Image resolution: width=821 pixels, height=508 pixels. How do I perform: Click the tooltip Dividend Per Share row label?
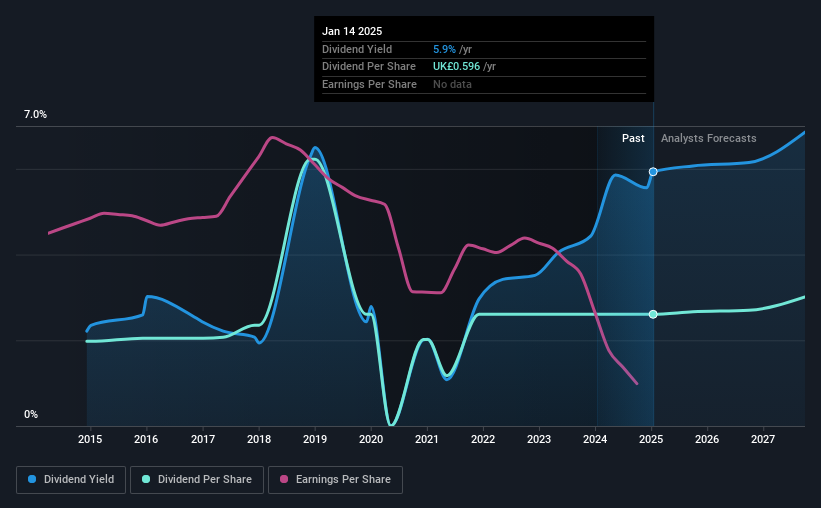click(369, 67)
